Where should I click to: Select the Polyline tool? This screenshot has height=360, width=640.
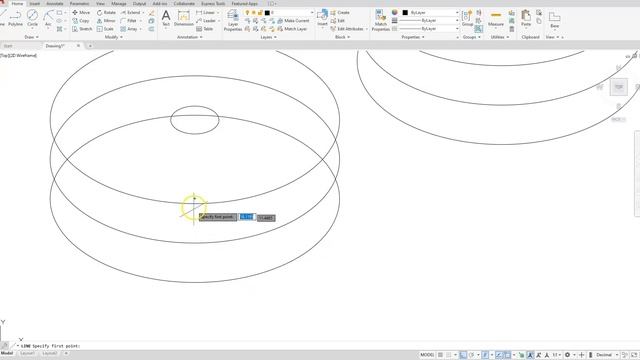coord(15,18)
